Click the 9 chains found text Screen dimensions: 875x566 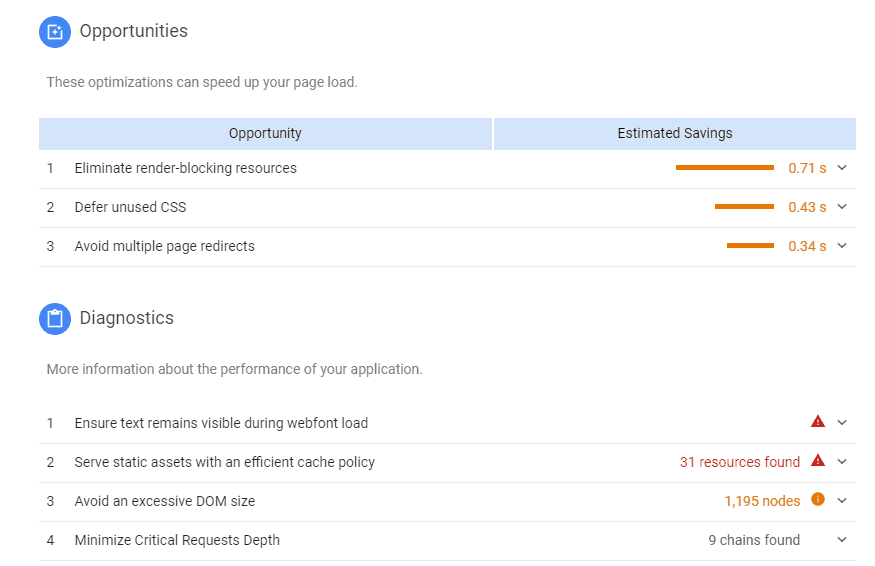(754, 540)
